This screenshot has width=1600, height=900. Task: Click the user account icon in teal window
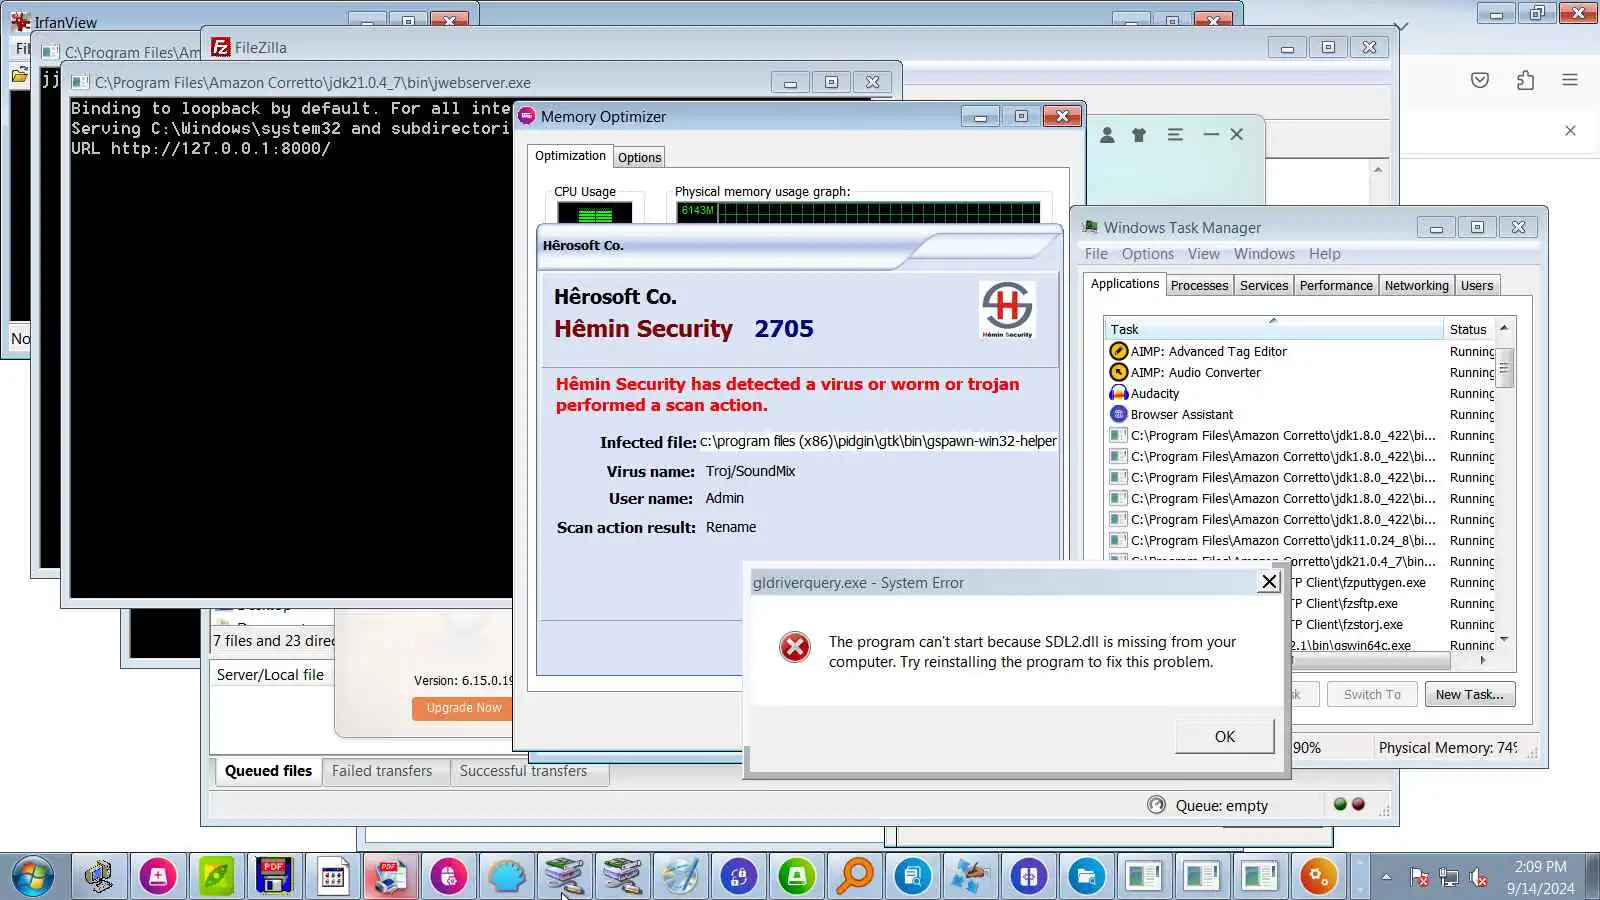[1107, 135]
